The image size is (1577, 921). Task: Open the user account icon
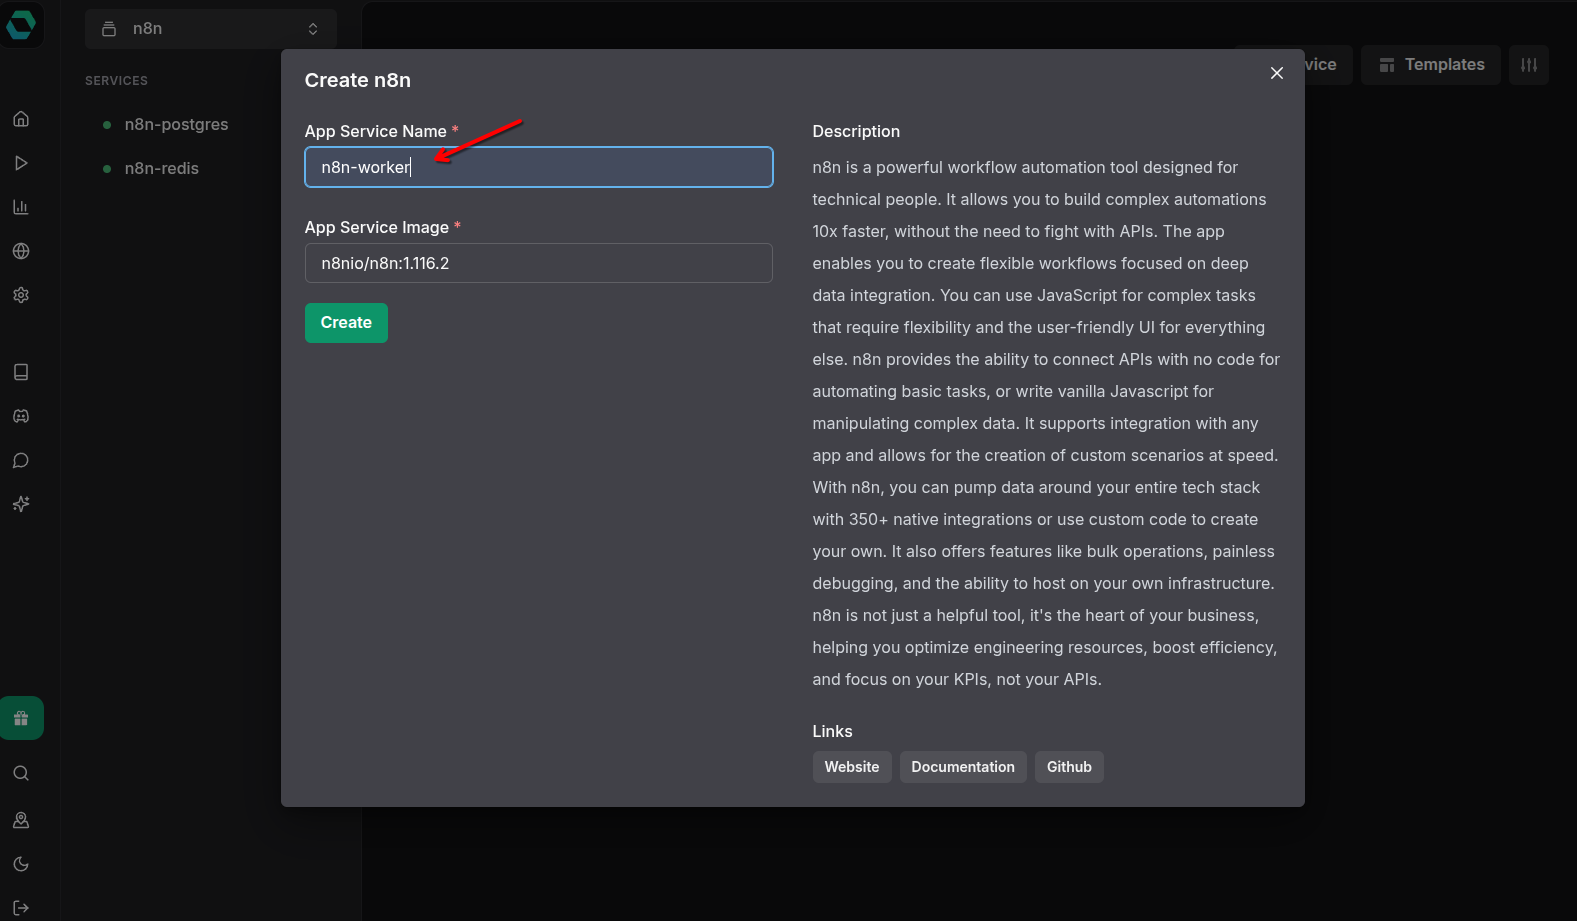[21, 820]
